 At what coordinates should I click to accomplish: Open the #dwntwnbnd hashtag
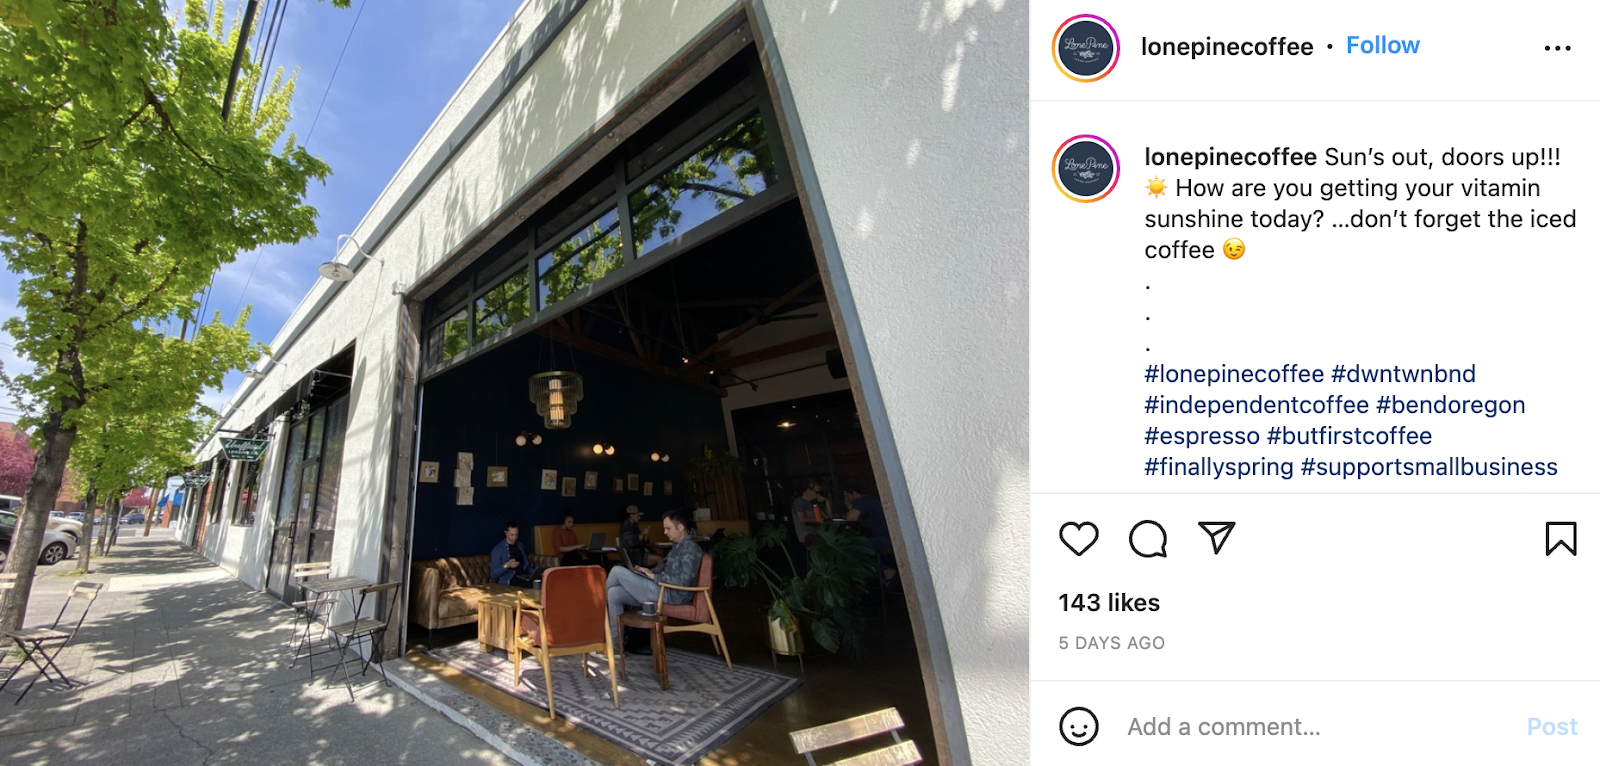click(x=1403, y=374)
